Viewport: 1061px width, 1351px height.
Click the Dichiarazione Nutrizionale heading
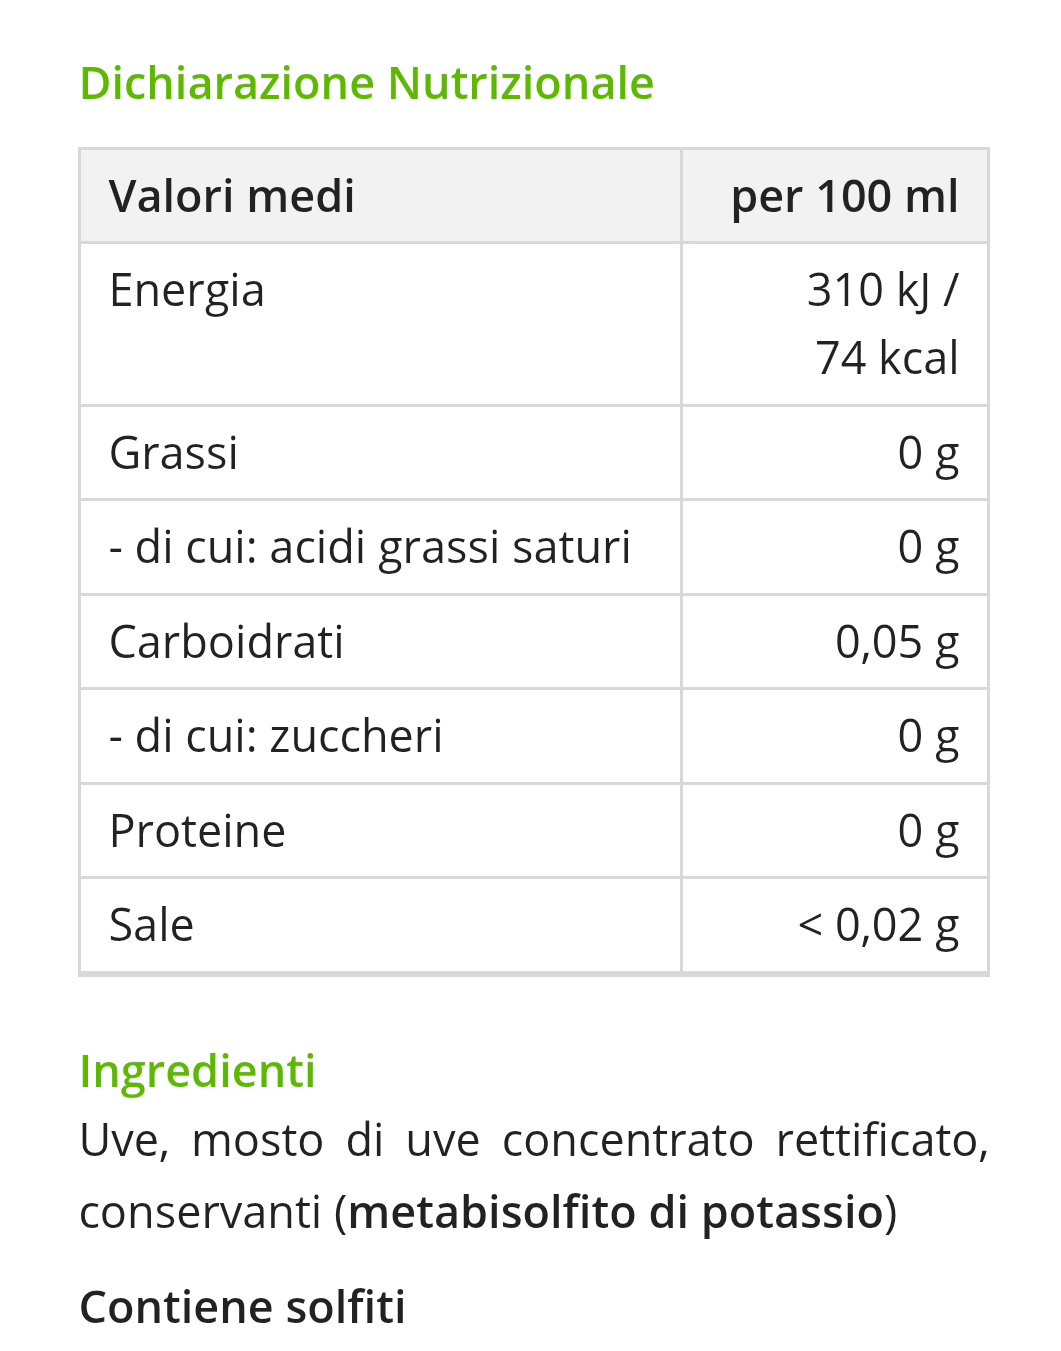click(x=366, y=83)
